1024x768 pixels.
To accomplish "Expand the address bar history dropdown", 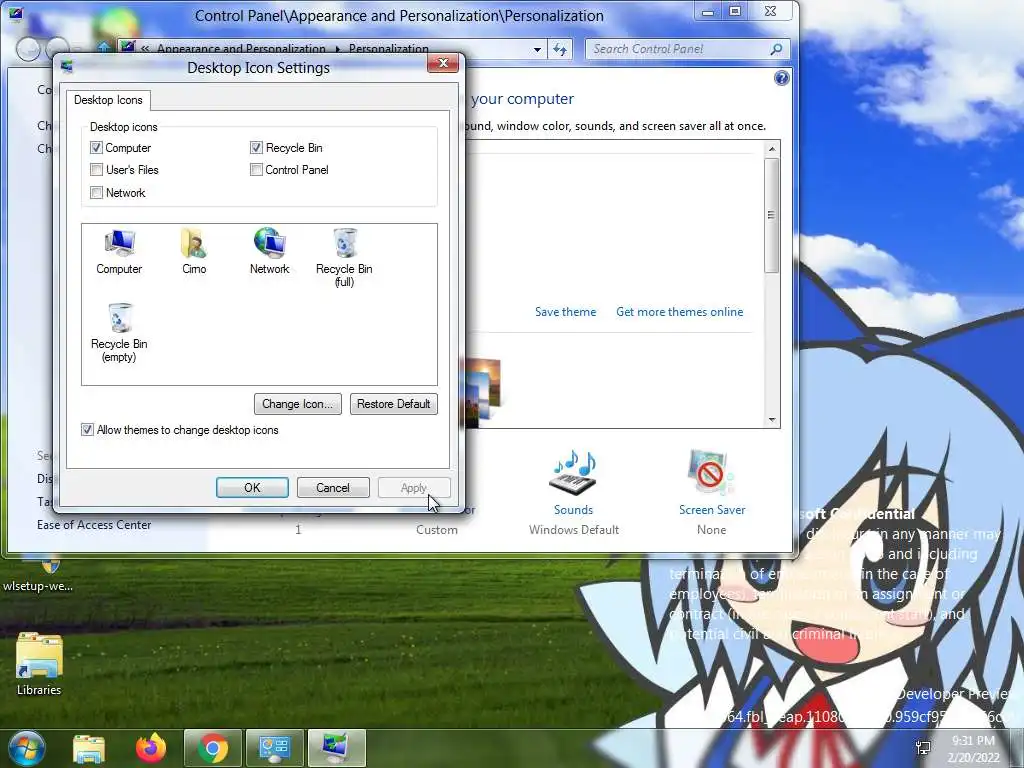I will [537, 50].
